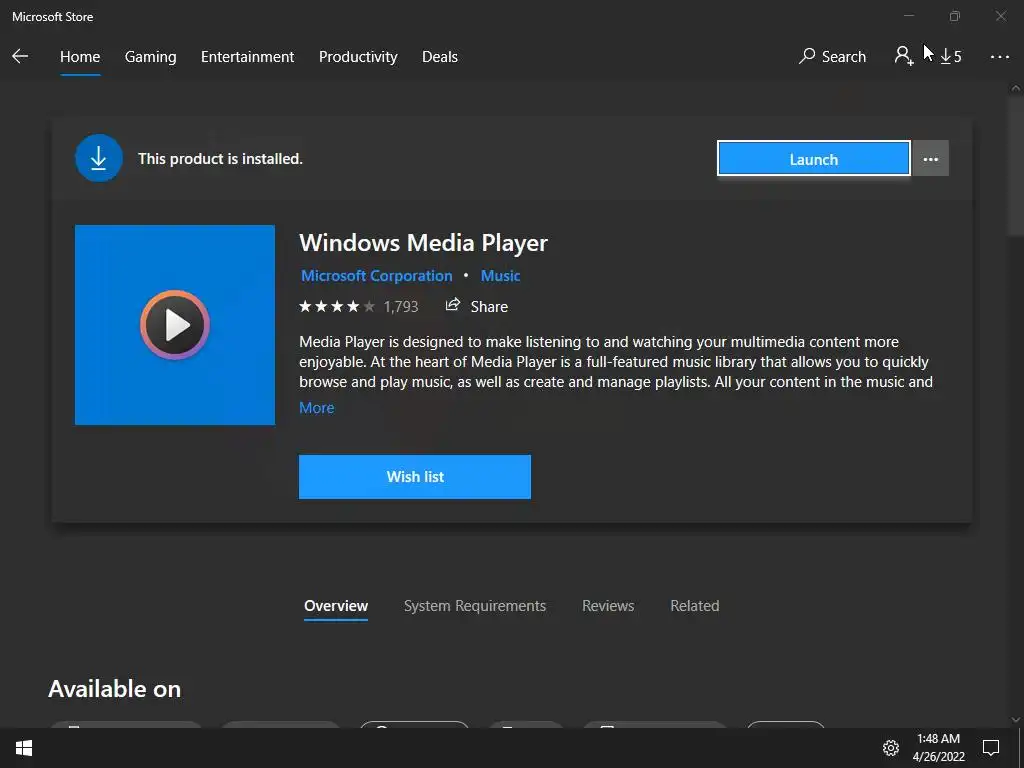Image resolution: width=1024 pixels, height=768 pixels.
Task: Expand the description with More
Action: [x=317, y=408]
